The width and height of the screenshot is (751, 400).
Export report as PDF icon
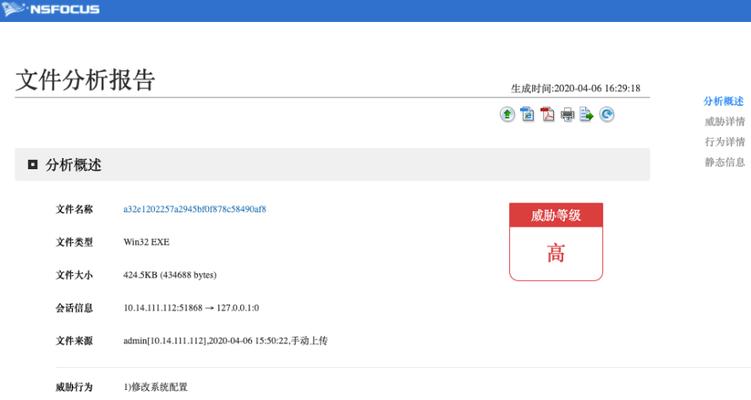pyautogui.click(x=547, y=114)
